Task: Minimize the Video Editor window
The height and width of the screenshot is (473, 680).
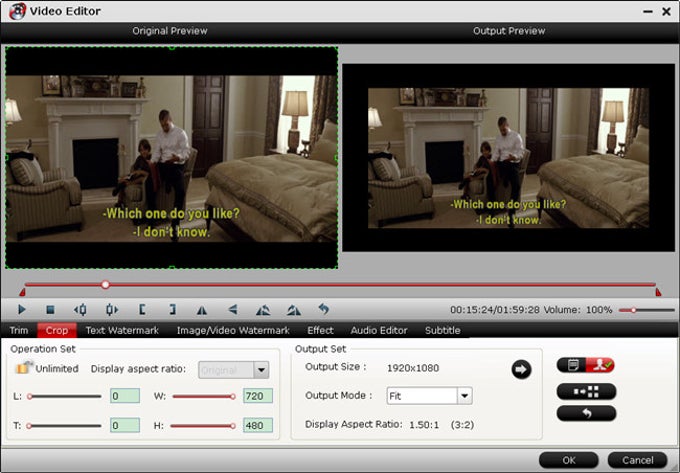Action: [x=648, y=12]
